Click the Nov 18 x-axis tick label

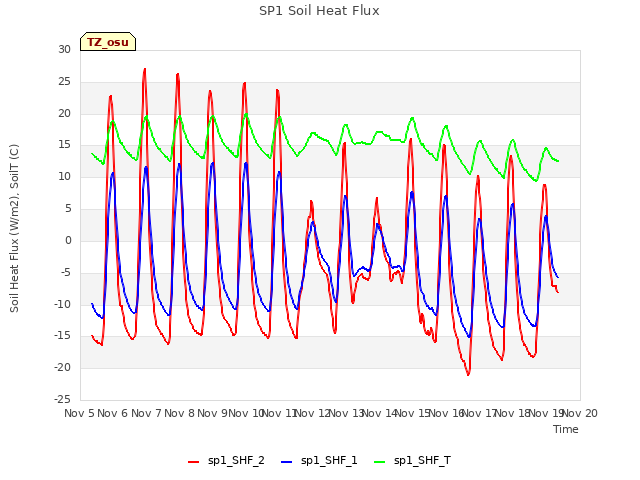pos(513,413)
